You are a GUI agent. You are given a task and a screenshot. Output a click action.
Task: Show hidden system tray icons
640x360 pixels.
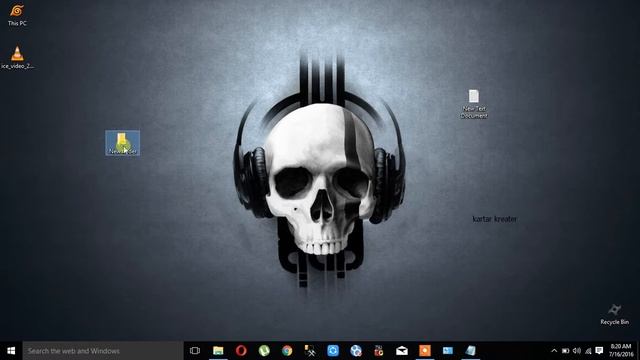click(x=554, y=351)
